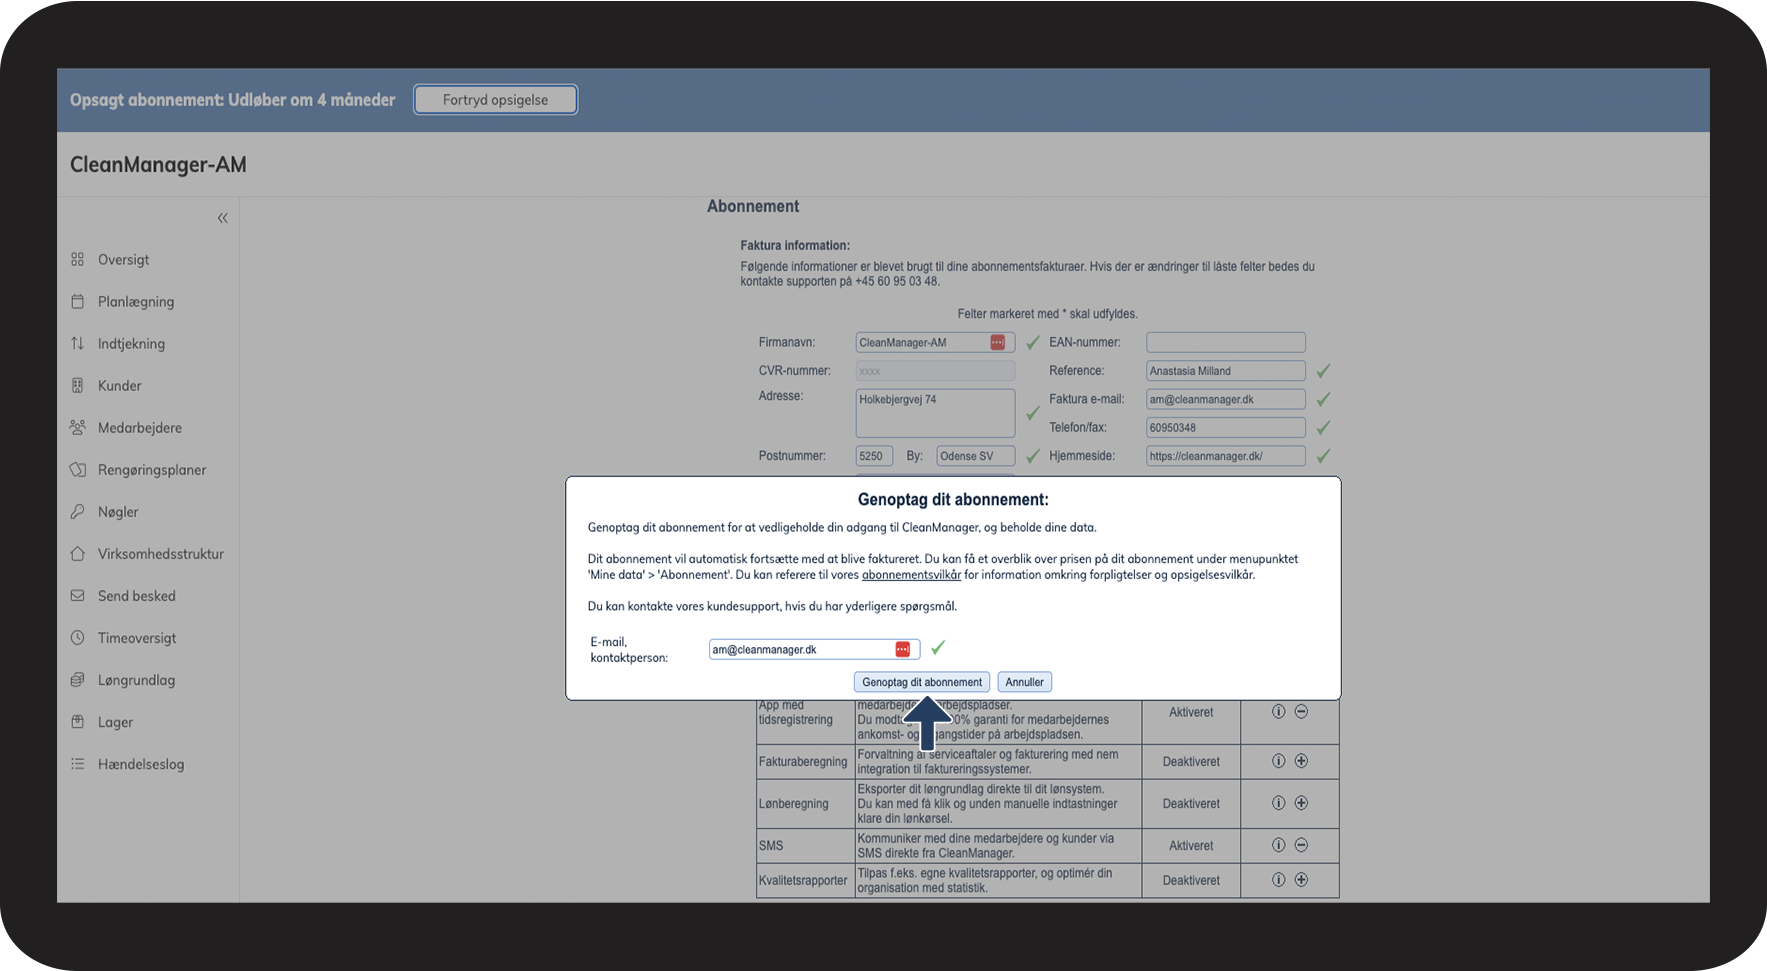Show info for App med tidsregistrering

click(x=1278, y=712)
